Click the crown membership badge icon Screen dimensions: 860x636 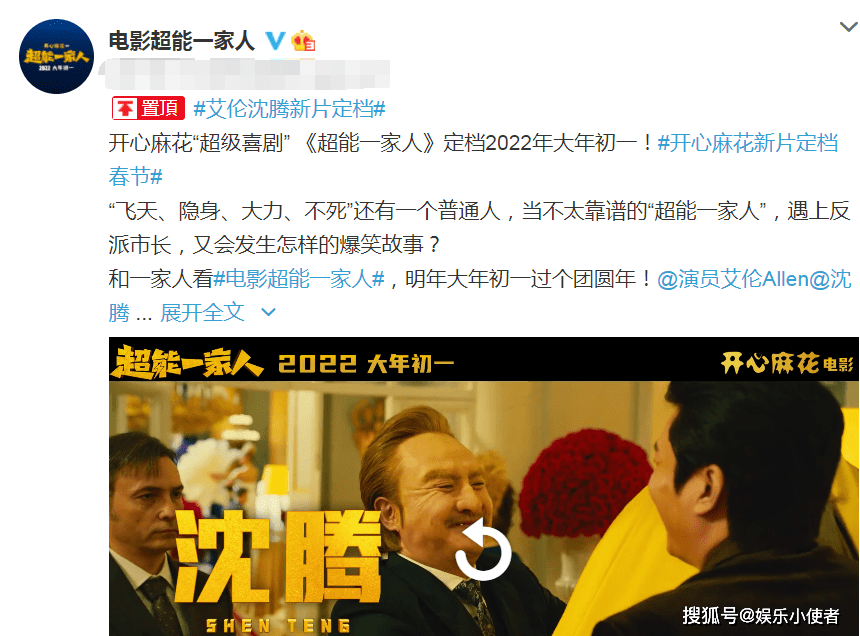click(303, 41)
